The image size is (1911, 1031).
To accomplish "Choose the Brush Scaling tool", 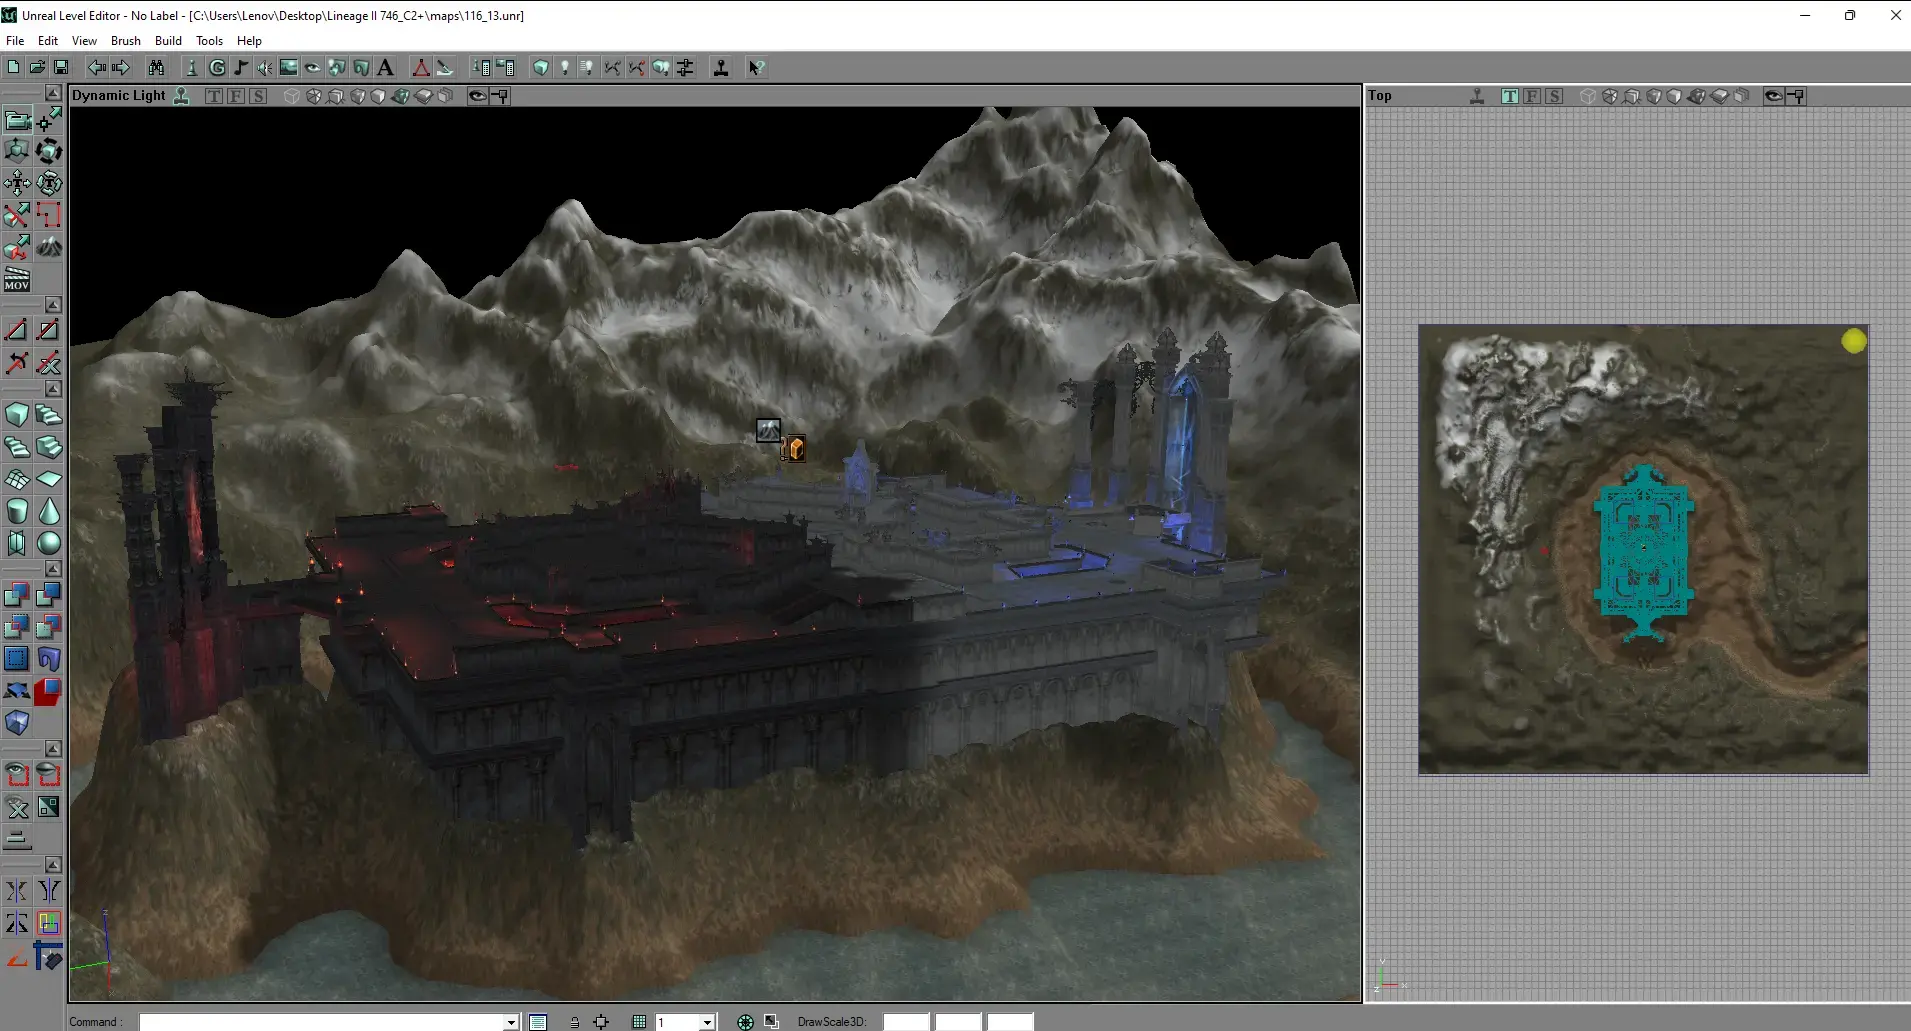I will click(17, 152).
